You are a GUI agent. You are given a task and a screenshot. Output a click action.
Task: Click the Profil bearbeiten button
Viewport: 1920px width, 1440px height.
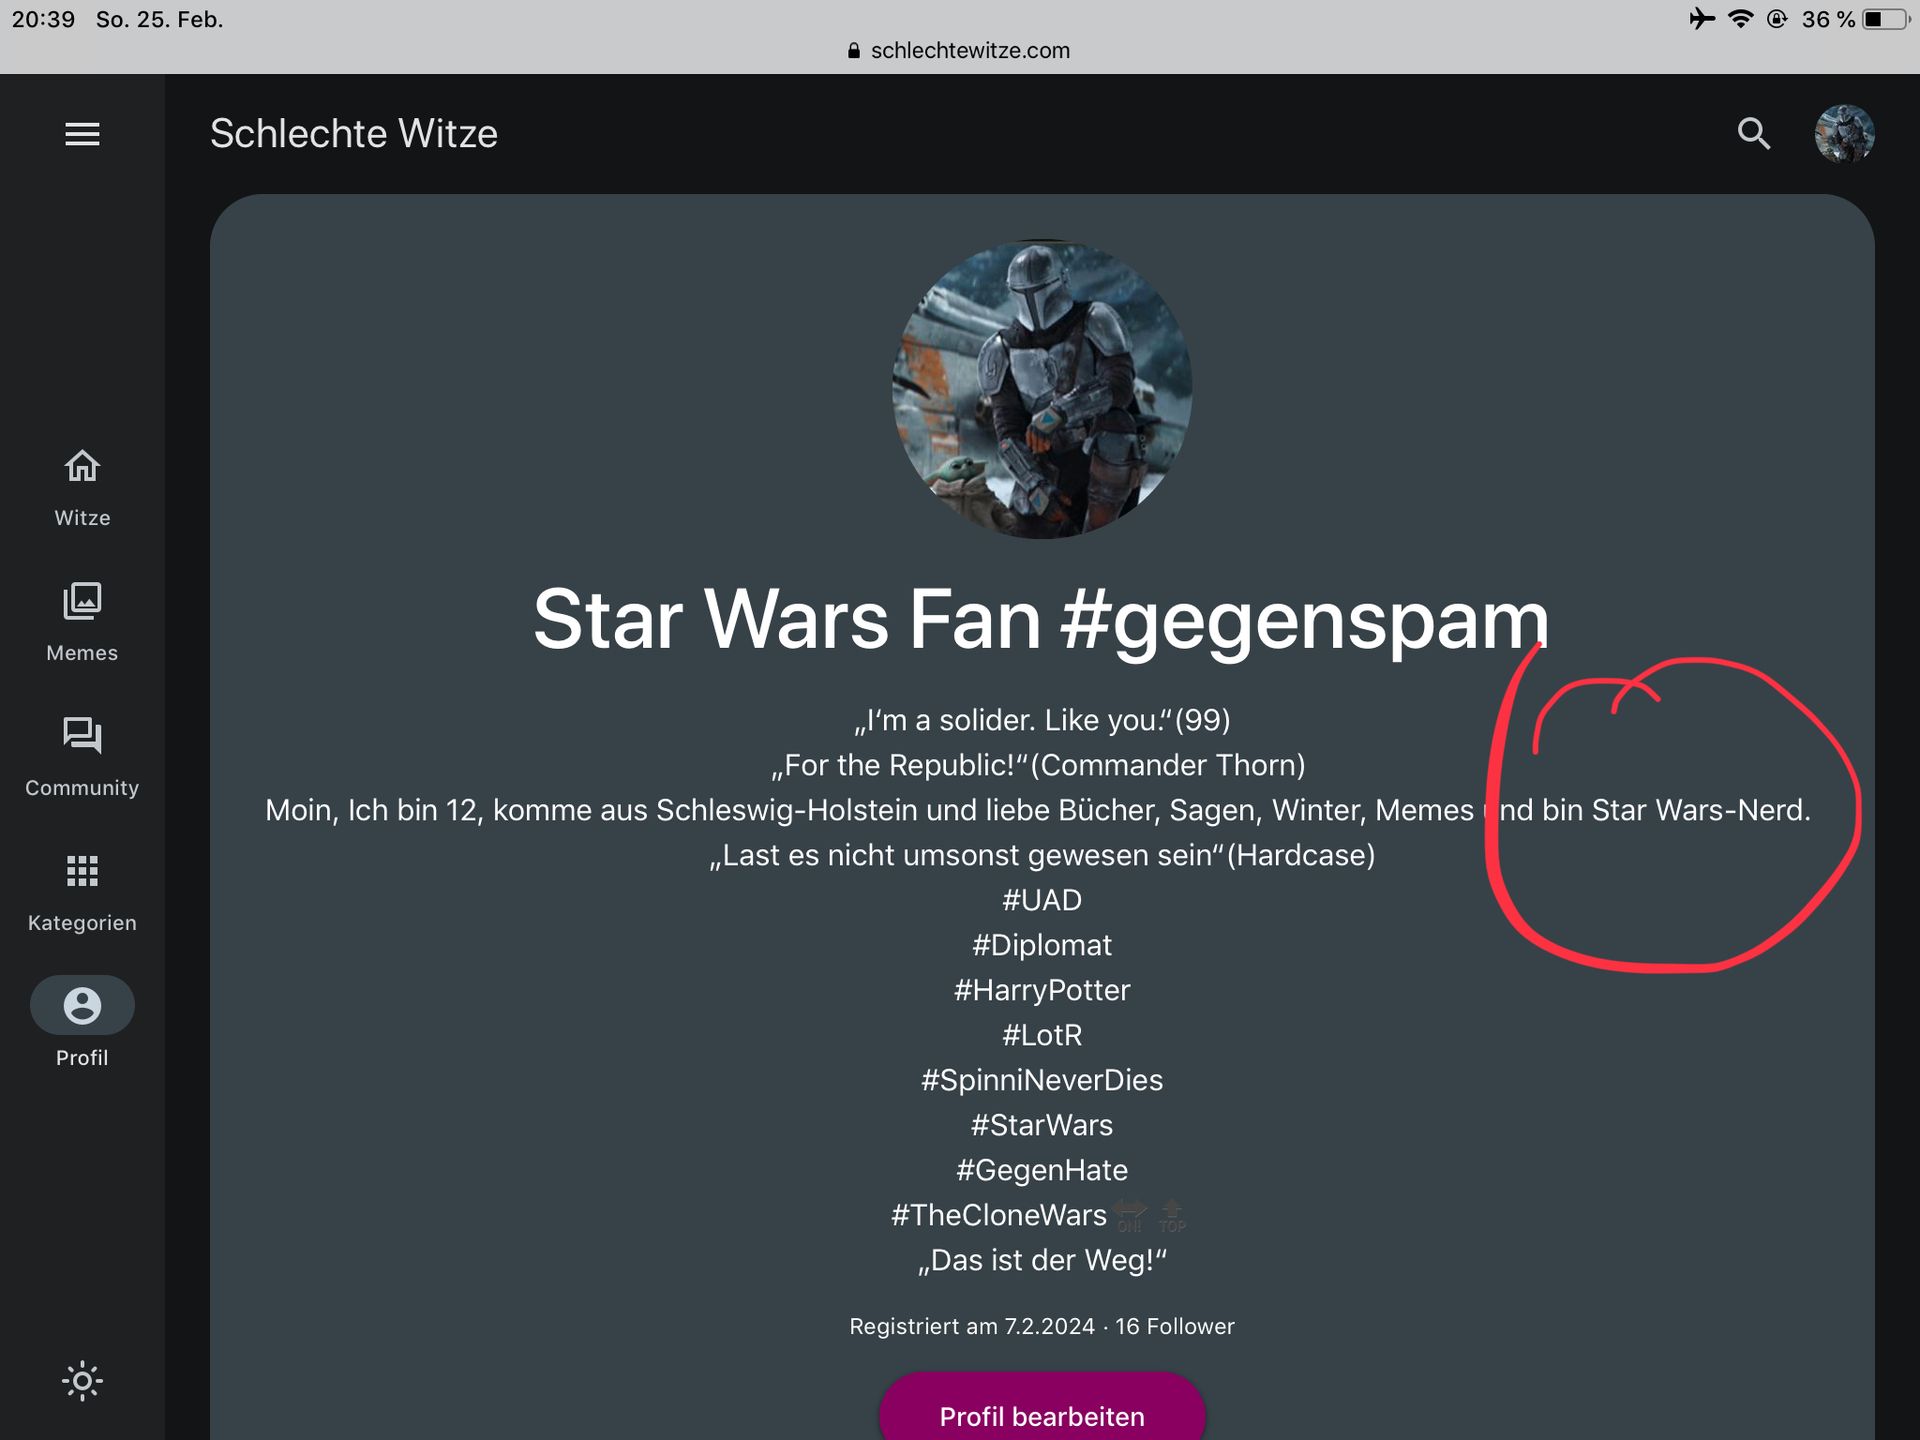coord(1042,1414)
